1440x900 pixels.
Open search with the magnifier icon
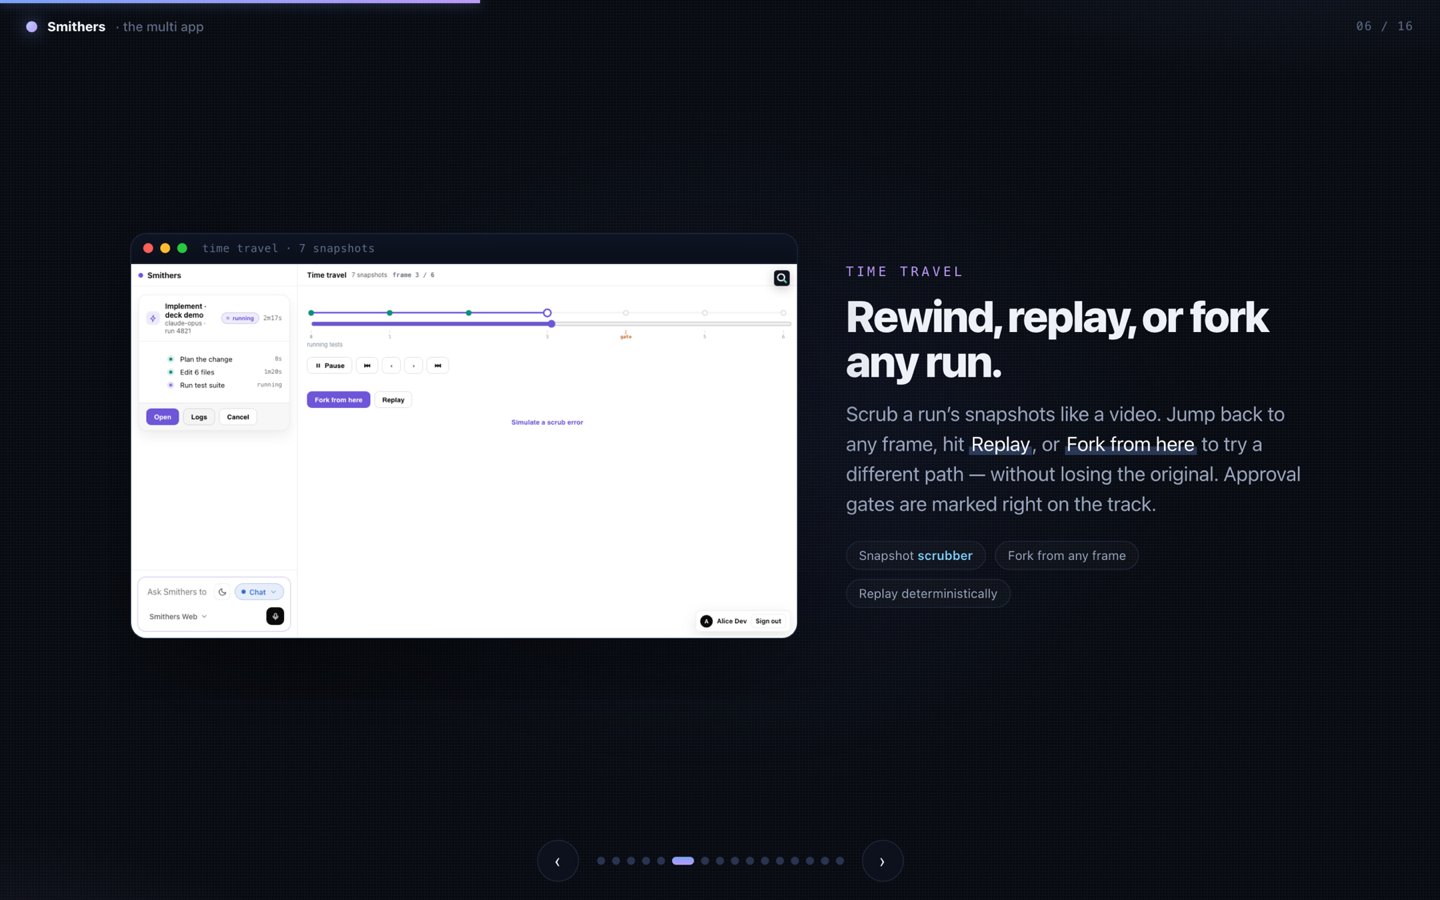782,278
